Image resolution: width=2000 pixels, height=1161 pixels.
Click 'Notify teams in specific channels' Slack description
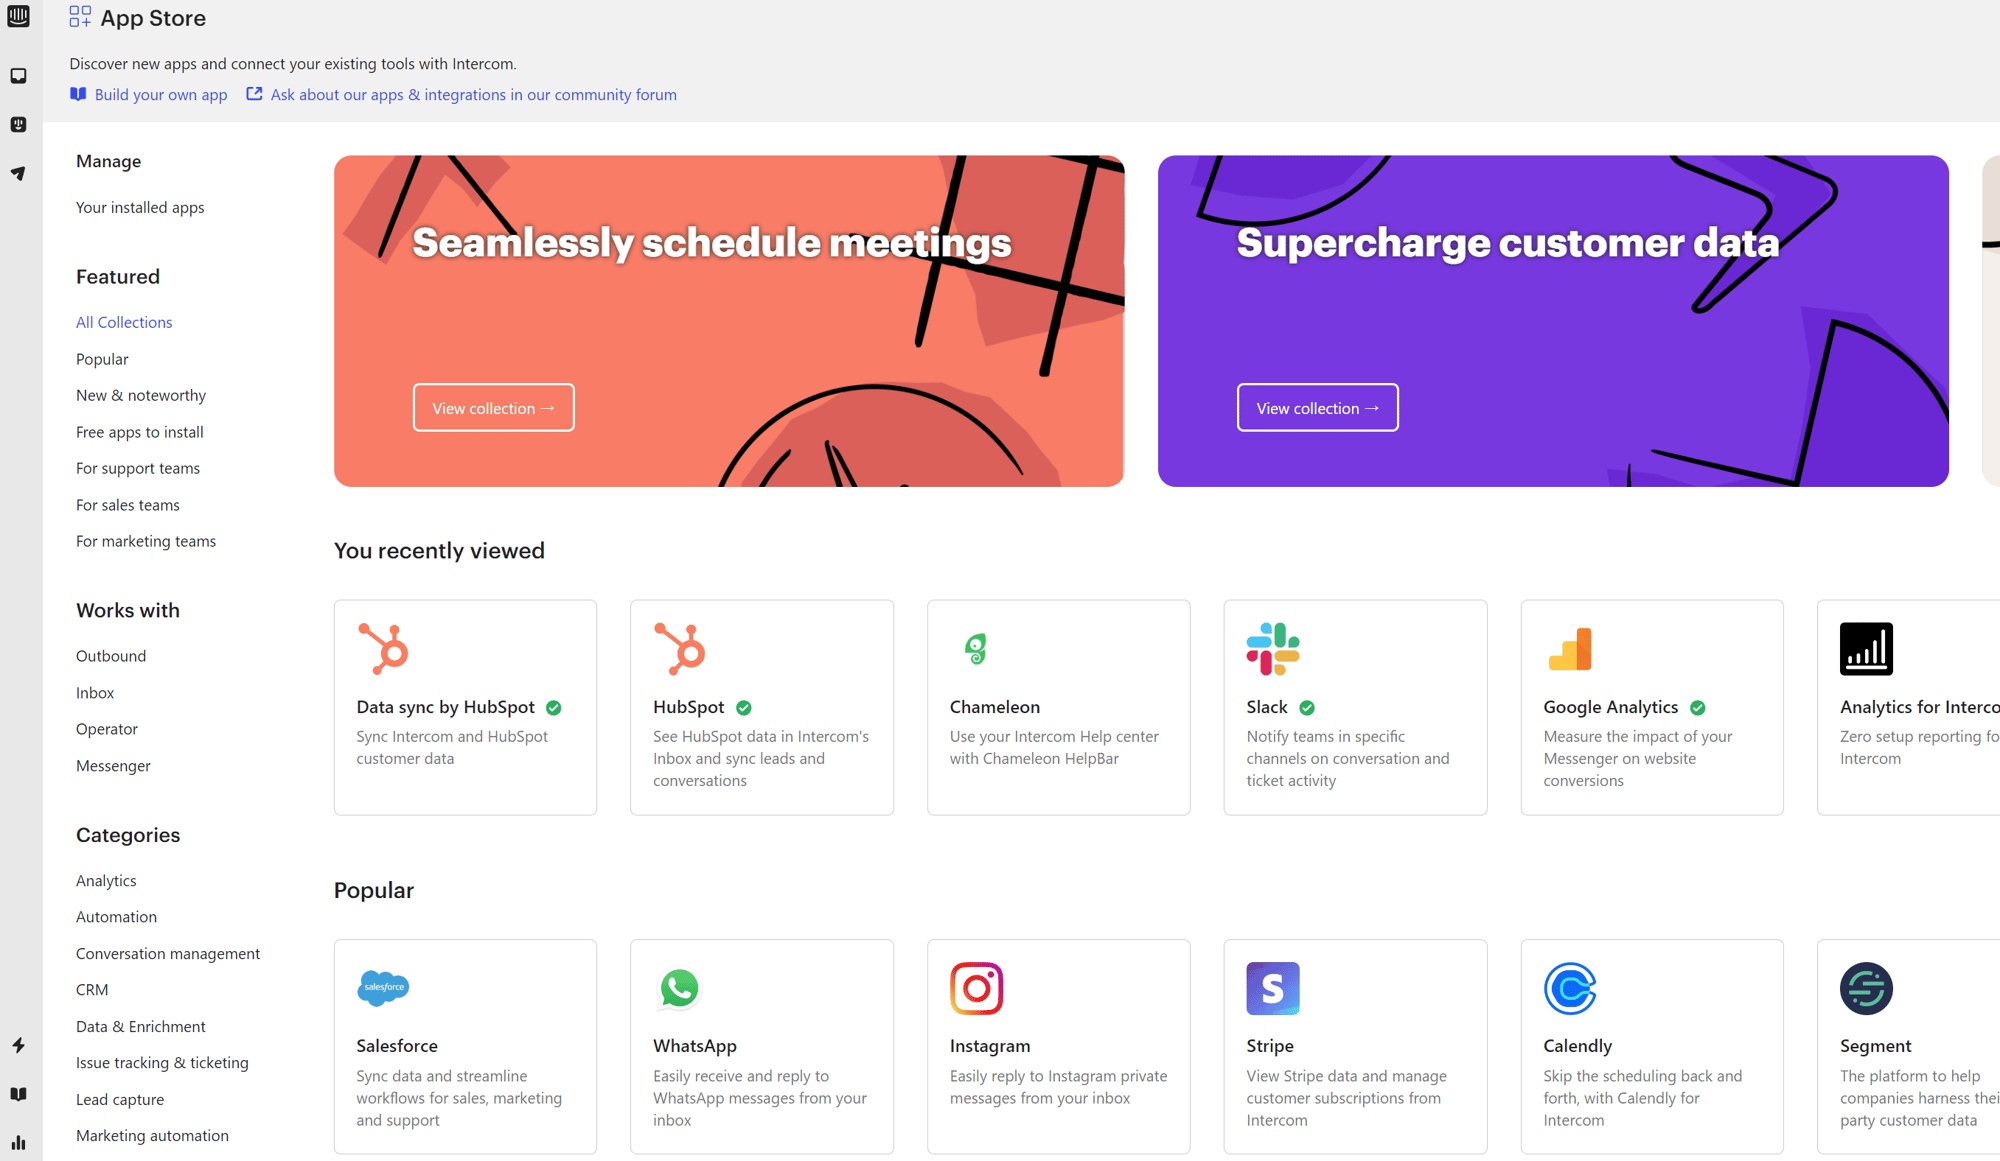[1347, 759]
